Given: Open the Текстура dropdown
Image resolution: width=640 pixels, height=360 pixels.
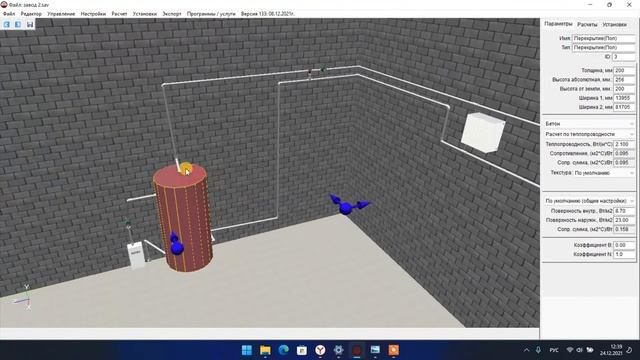Looking at the screenshot, I should (x=604, y=173).
